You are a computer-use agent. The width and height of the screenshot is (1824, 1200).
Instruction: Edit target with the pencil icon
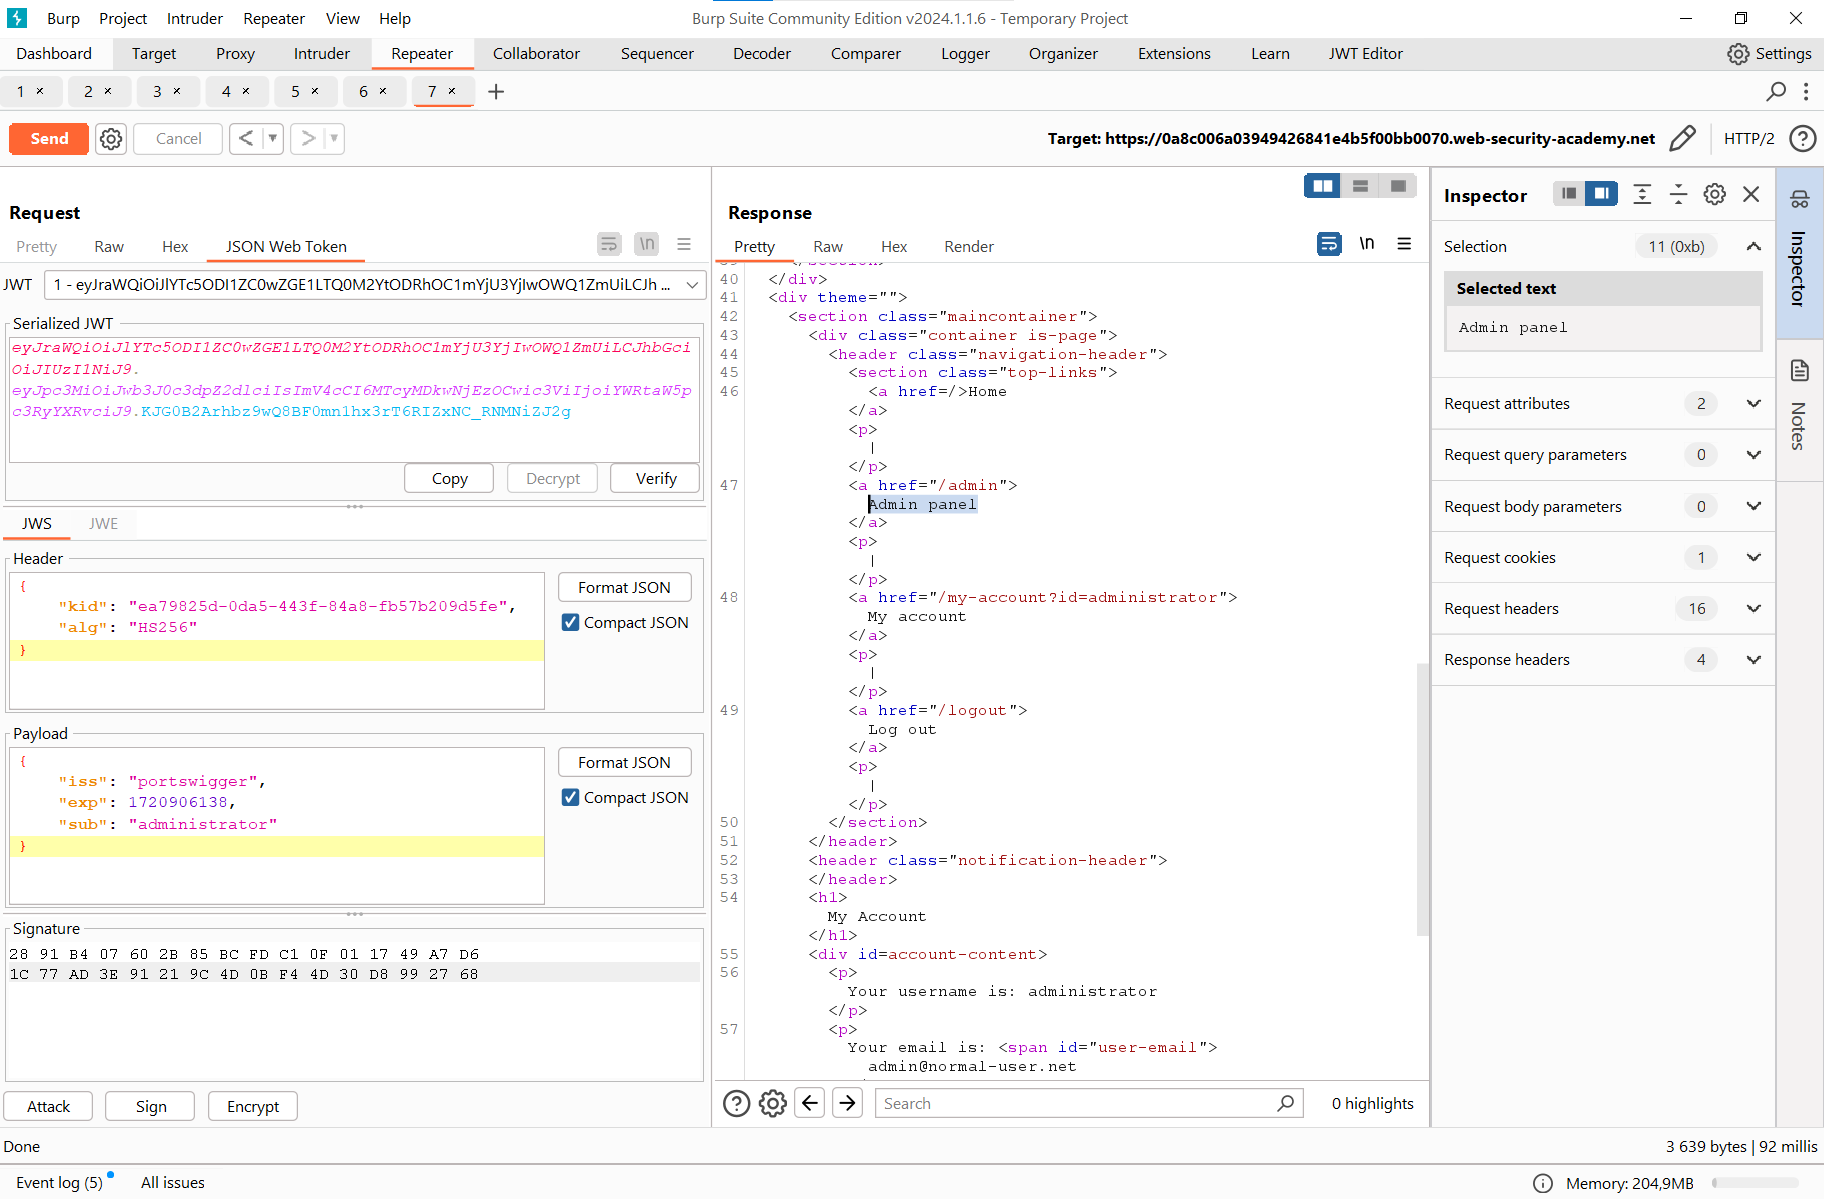[1683, 138]
